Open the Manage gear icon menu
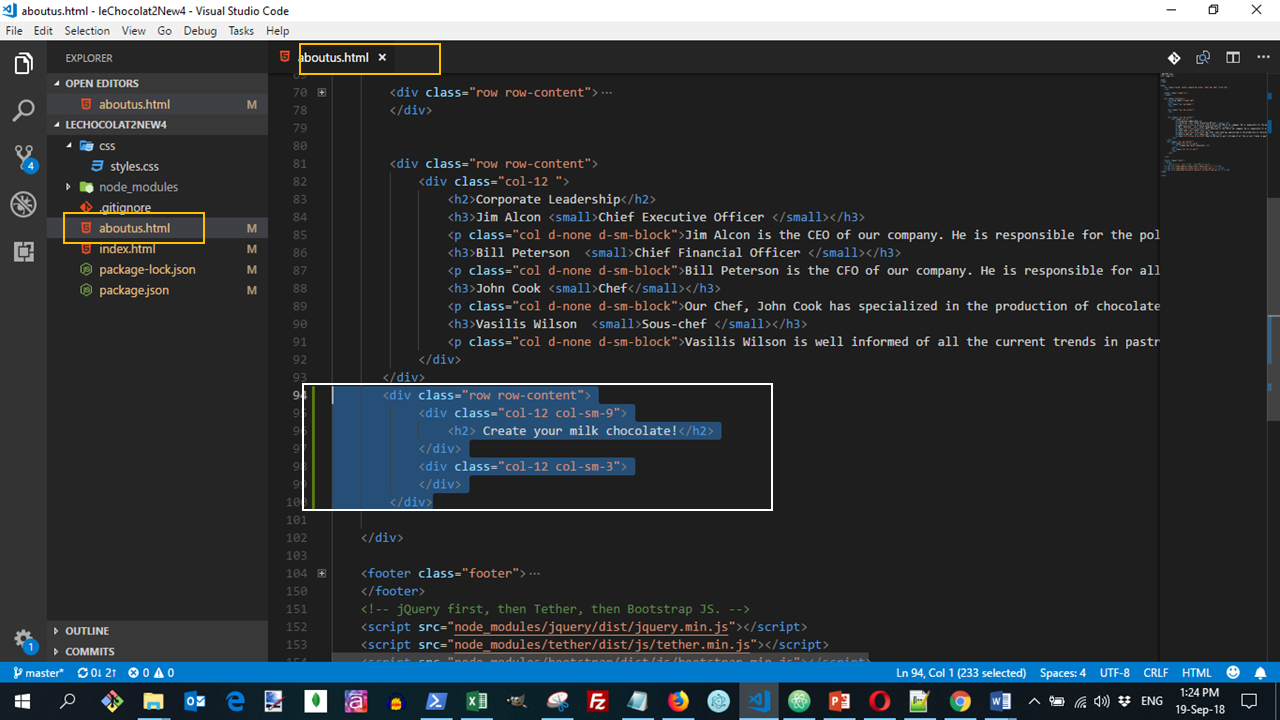The image size is (1280, 720). [23, 640]
